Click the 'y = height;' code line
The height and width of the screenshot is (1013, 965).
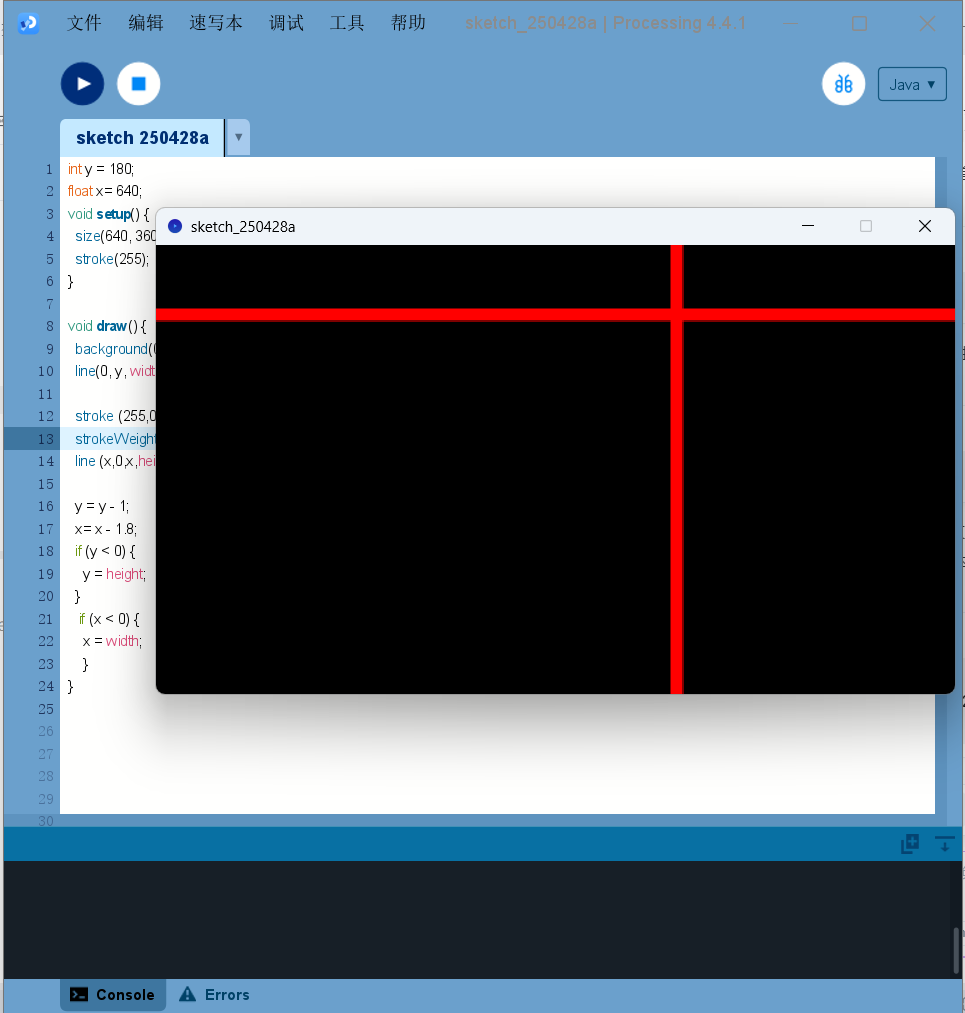114,574
